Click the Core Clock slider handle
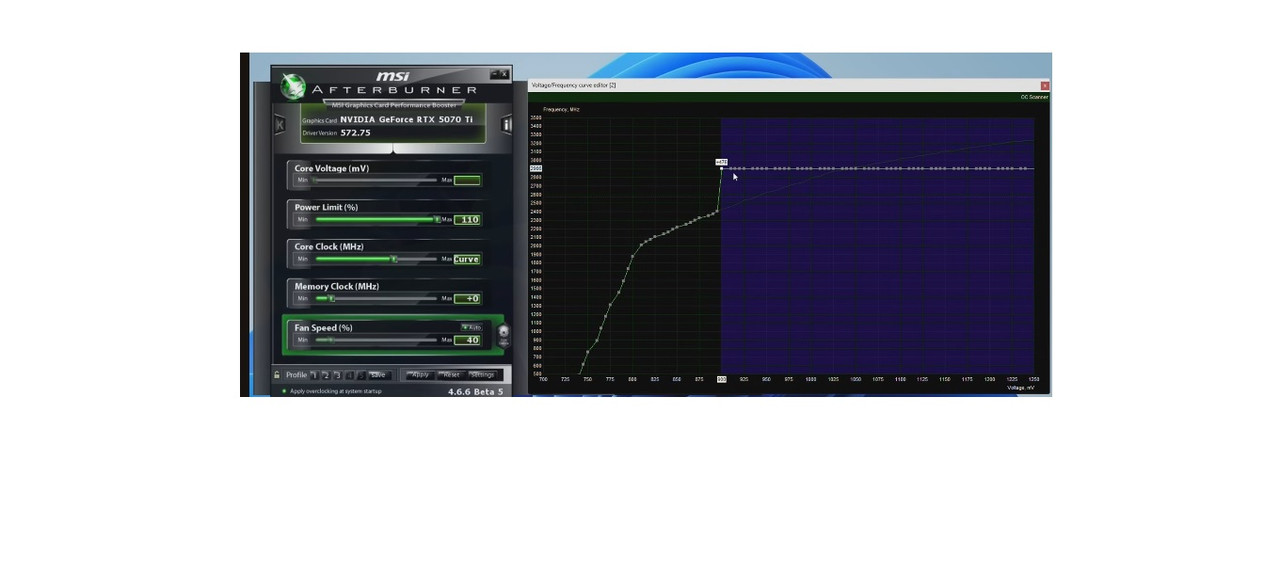1280x586 pixels. click(393, 259)
